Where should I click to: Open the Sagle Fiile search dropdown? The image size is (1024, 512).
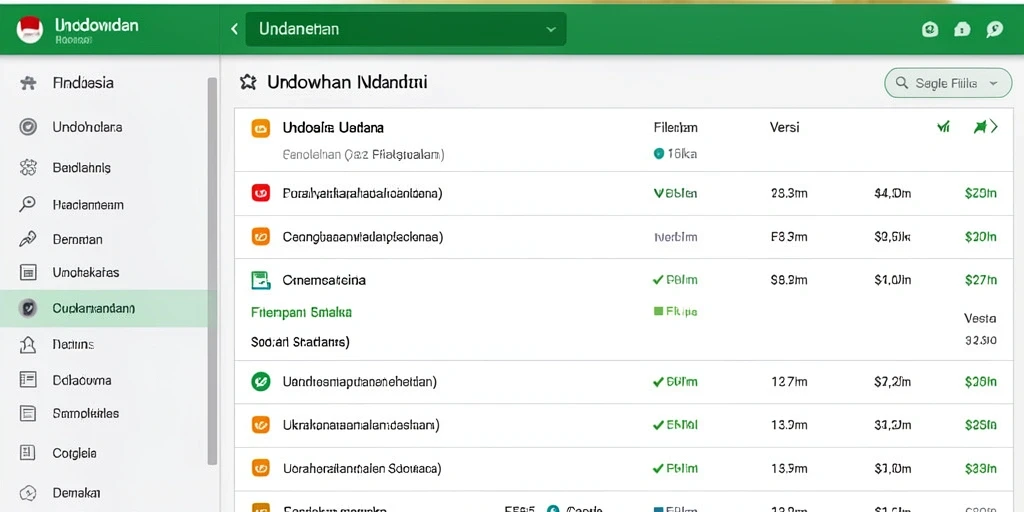point(948,83)
